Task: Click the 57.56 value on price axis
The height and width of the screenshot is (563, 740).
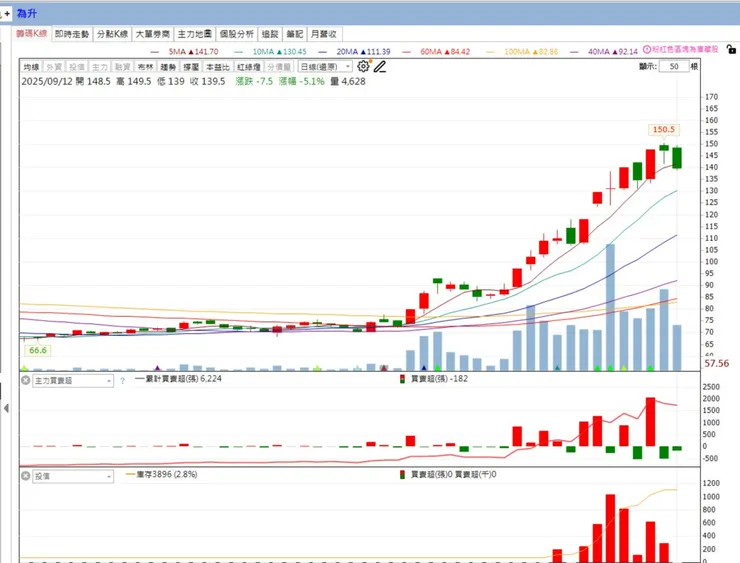Action: pos(716,363)
